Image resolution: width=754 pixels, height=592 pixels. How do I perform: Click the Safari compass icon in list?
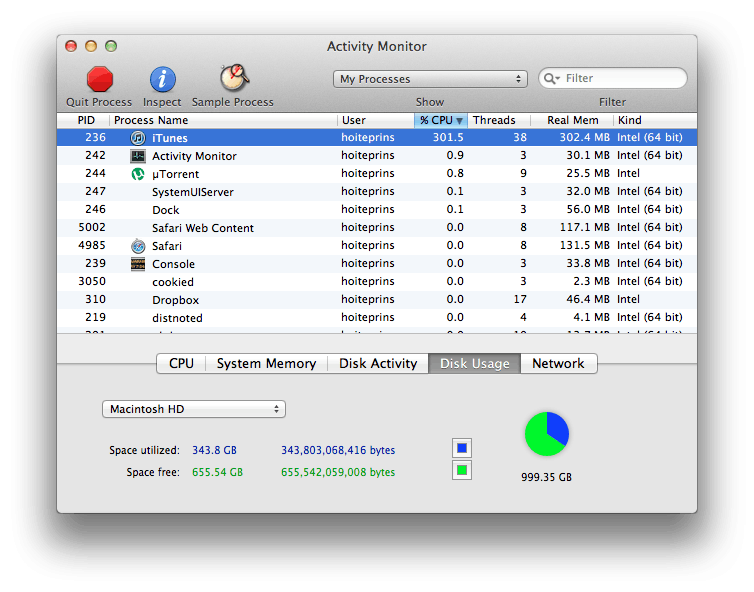pos(138,246)
